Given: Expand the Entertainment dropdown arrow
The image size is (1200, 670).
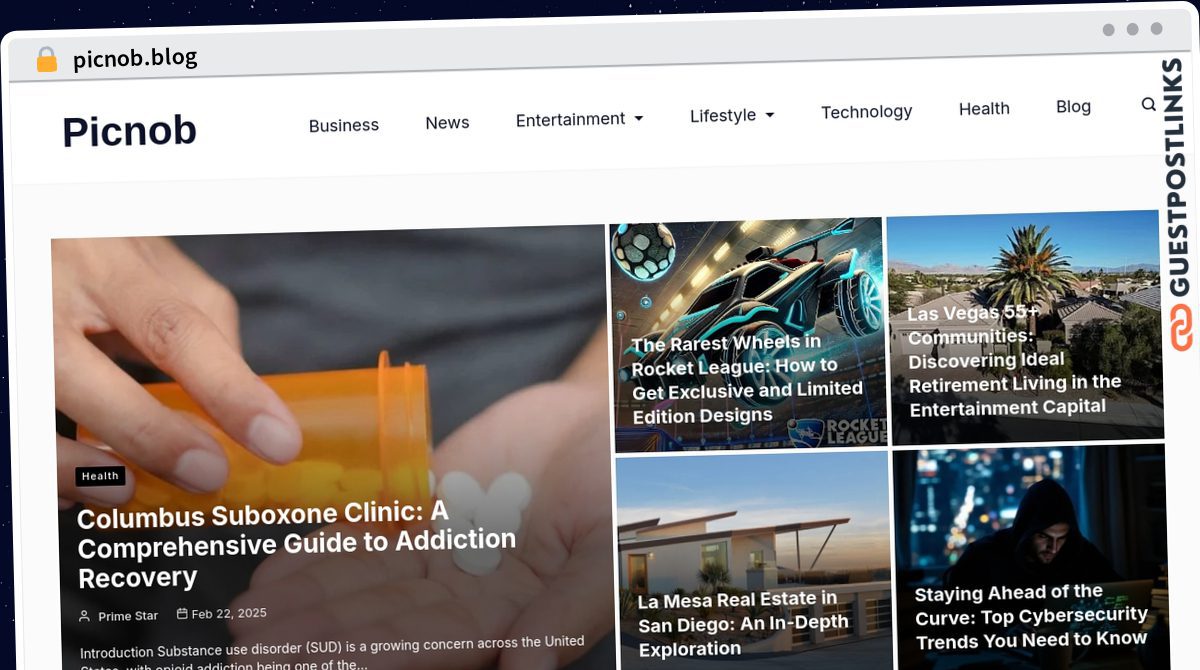Looking at the screenshot, I should pyautogui.click(x=639, y=118).
